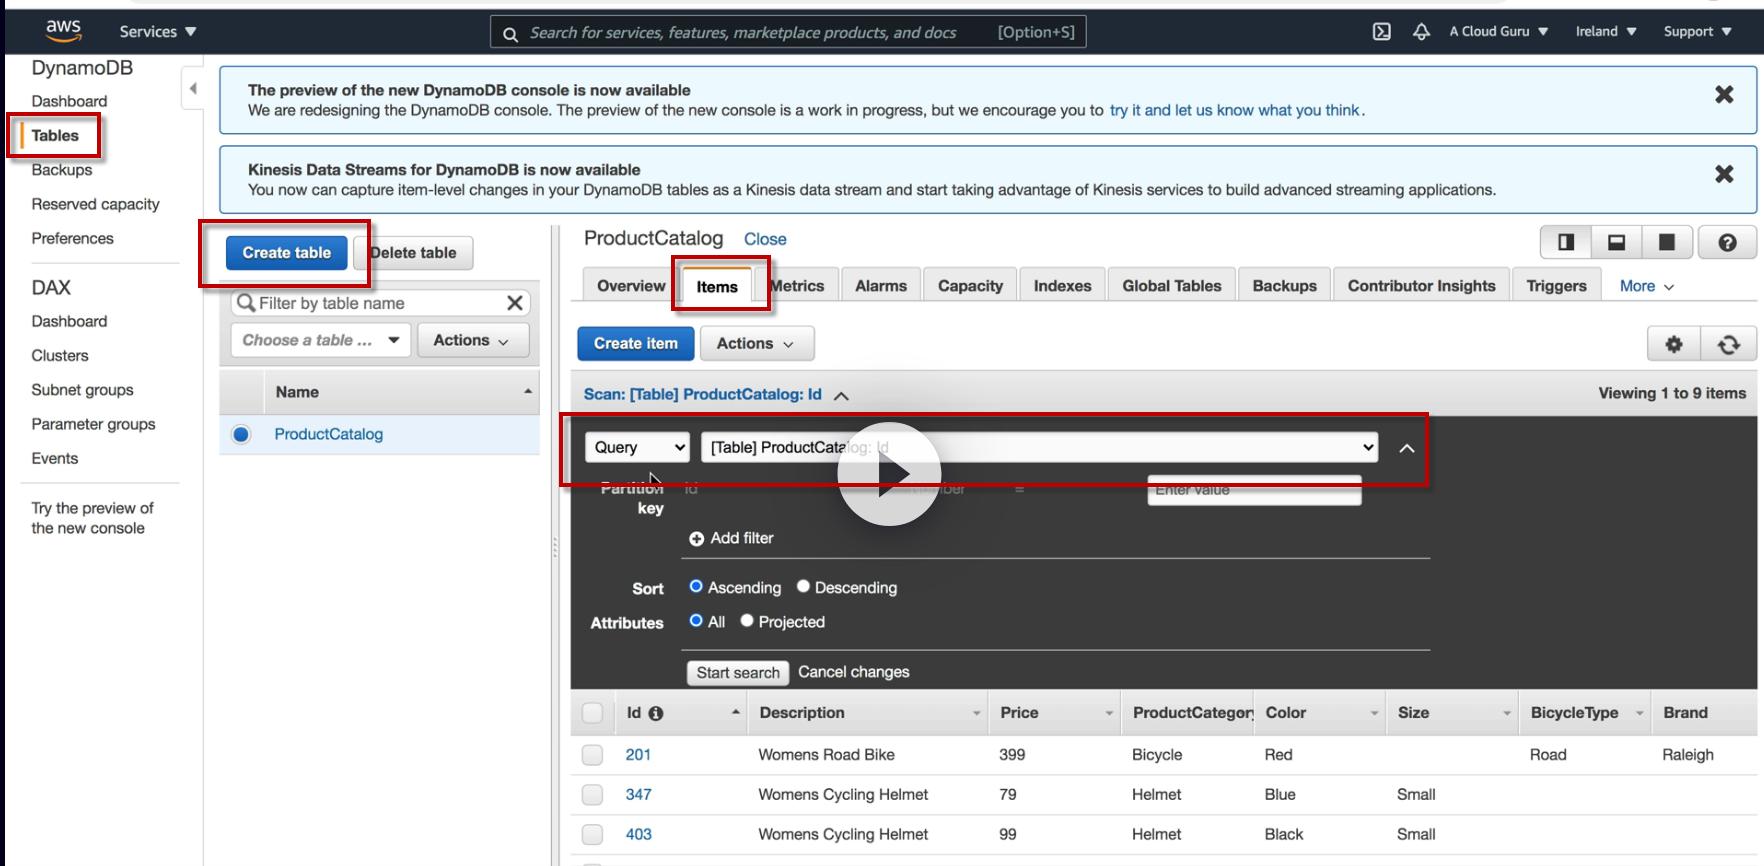The height and width of the screenshot is (866, 1764).
Task: Open the notifications bell
Action: point(1420,32)
